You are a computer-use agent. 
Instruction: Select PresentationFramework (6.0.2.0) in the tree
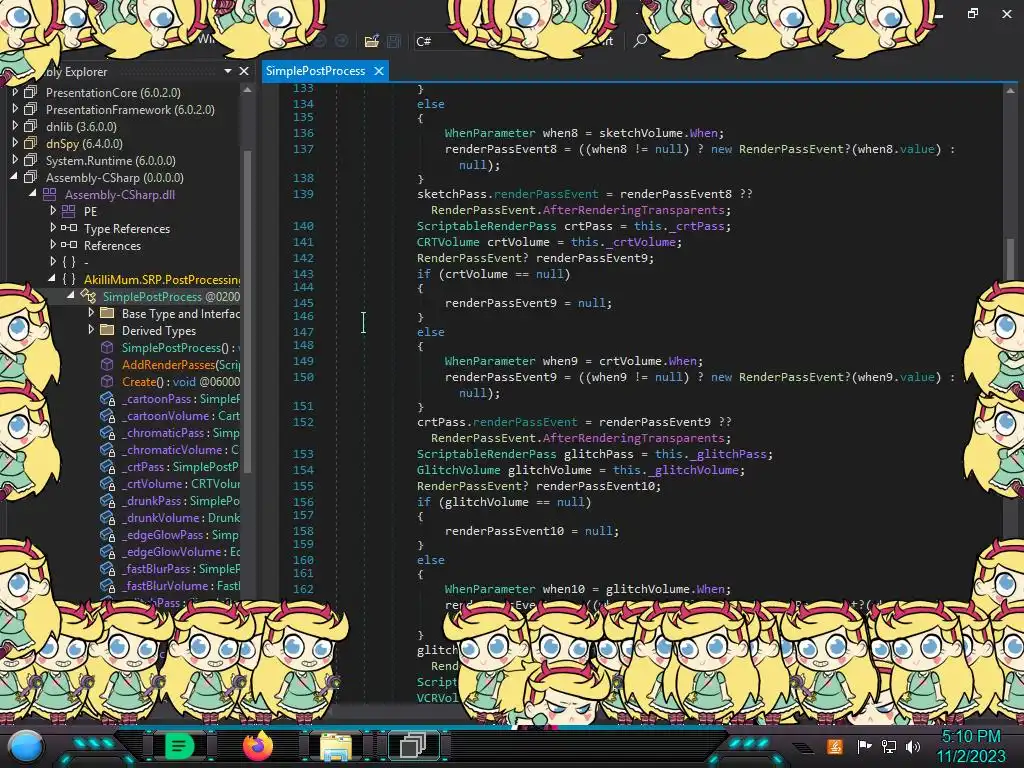[x=130, y=110]
